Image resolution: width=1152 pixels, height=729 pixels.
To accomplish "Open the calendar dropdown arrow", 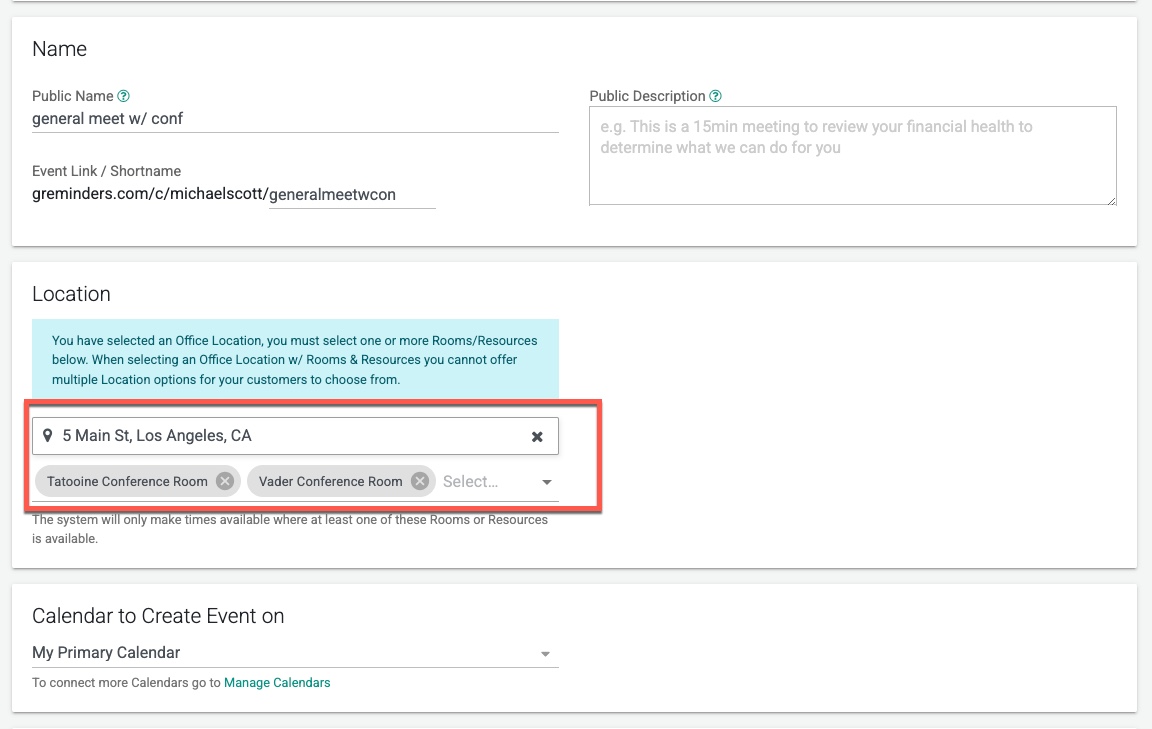I will pyautogui.click(x=546, y=654).
